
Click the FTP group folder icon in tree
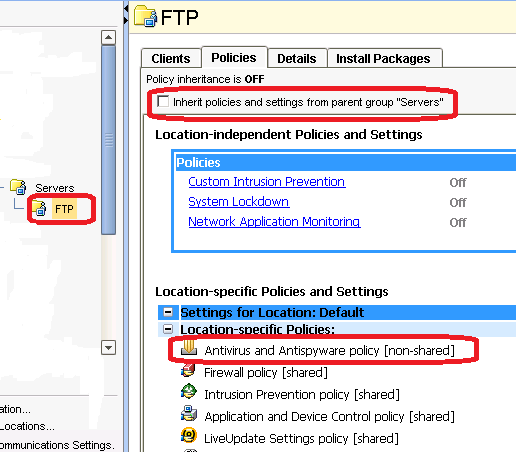[39, 208]
